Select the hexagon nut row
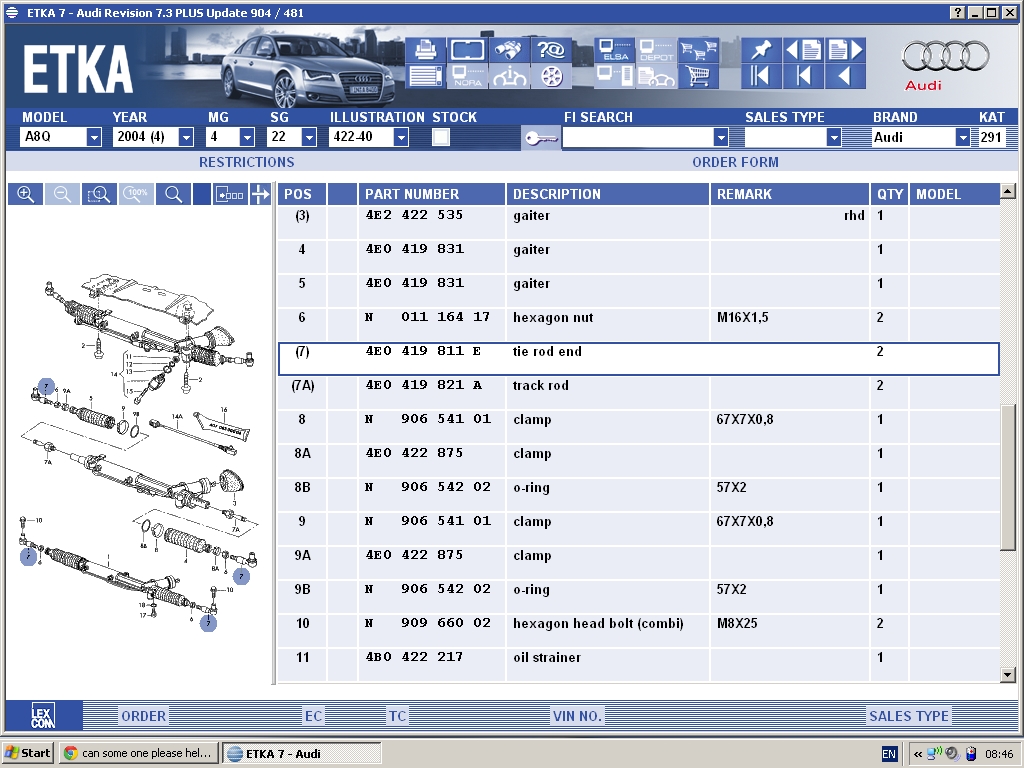Viewport: 1024px width, 768px height. click(639, 325)
